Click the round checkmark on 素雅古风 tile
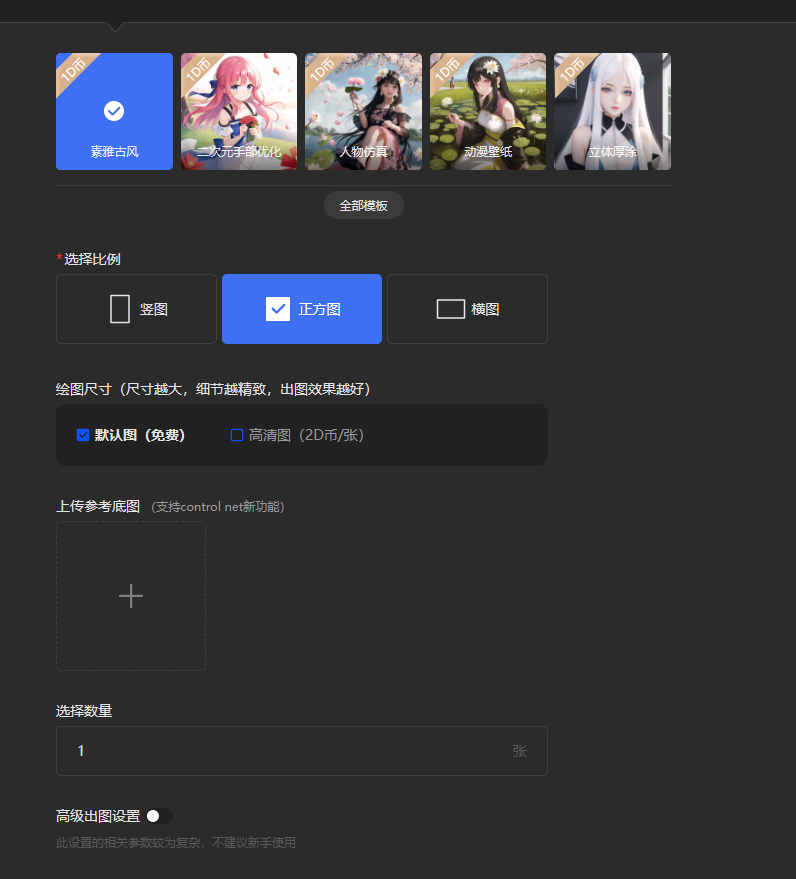Screen dimensions: 796x879 click(114, 111)
